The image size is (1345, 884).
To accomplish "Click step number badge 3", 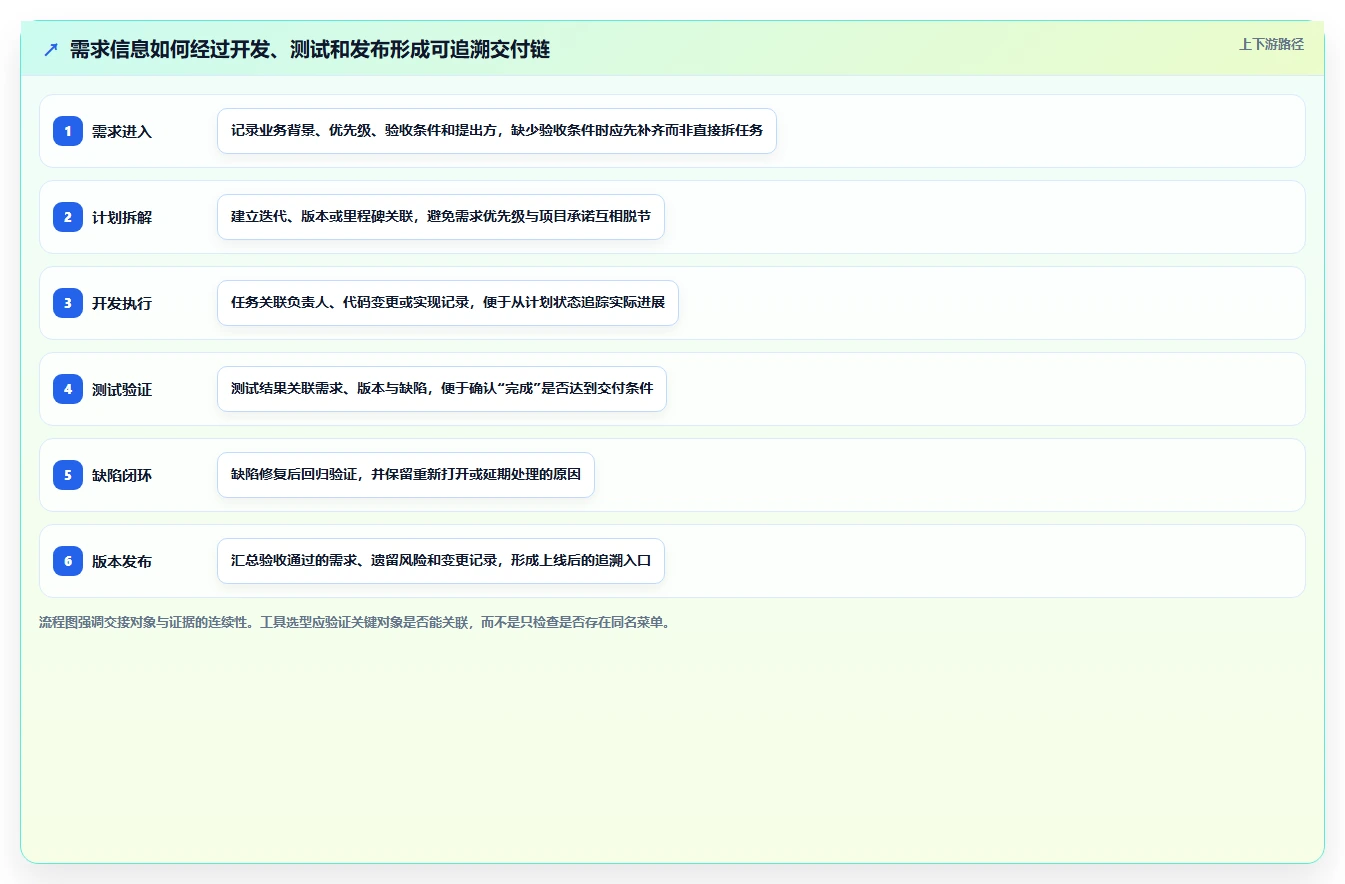I will point(68,302).
